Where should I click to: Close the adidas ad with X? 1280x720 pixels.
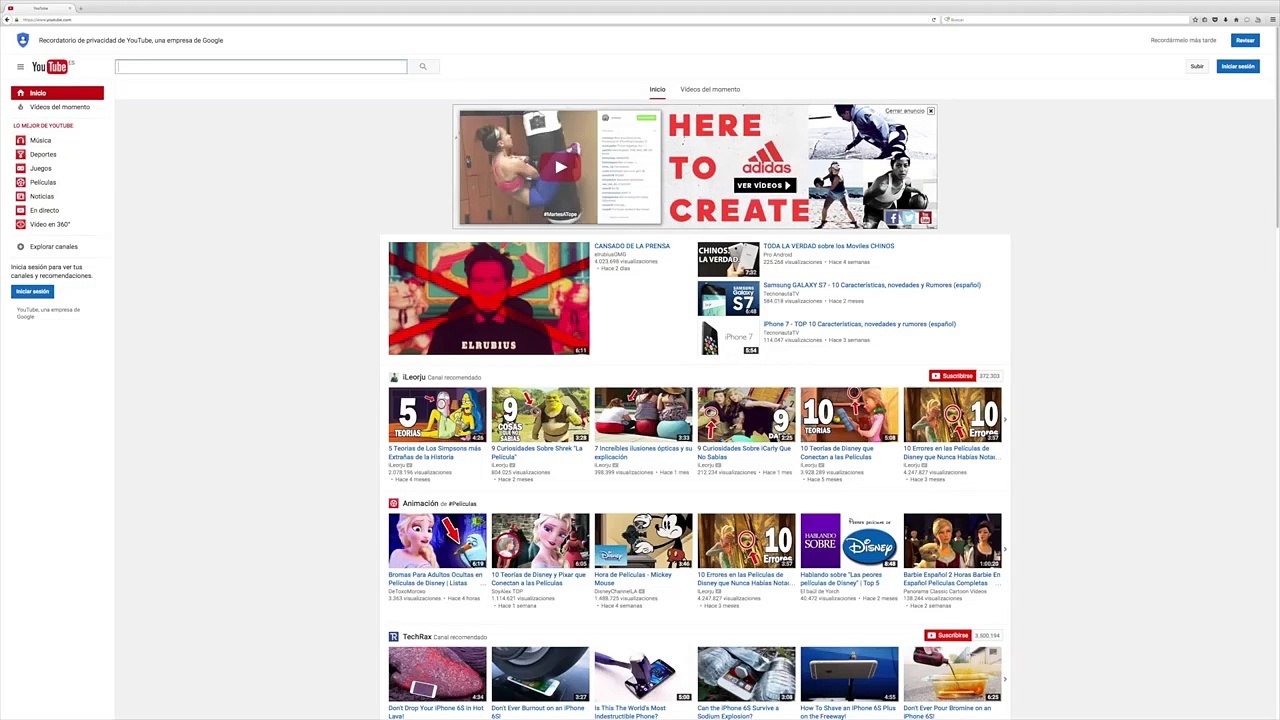pyautogui.click(x=931, y=111)
